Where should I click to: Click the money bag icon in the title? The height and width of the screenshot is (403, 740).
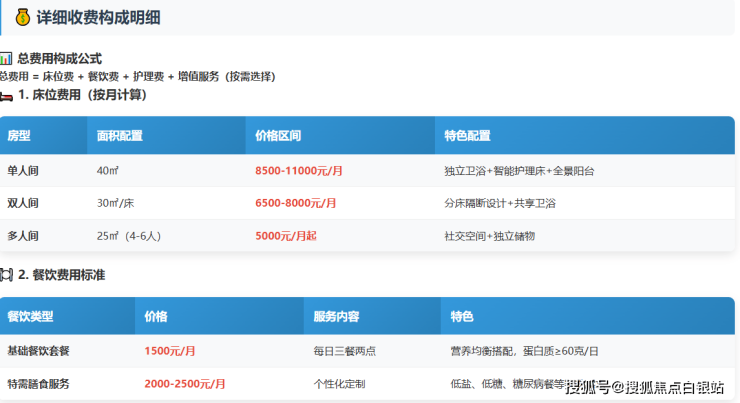[22, 17]
